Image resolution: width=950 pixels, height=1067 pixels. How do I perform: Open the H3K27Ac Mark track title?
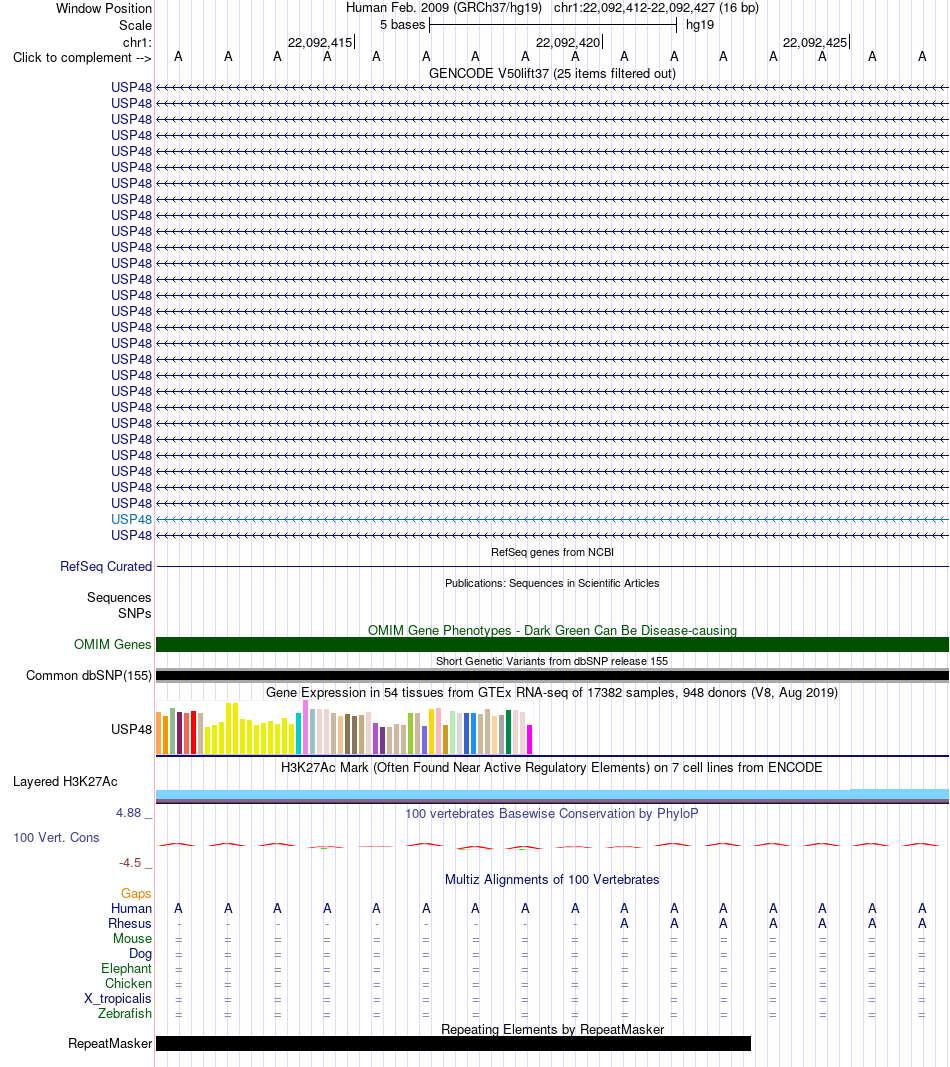click(552, 768)
